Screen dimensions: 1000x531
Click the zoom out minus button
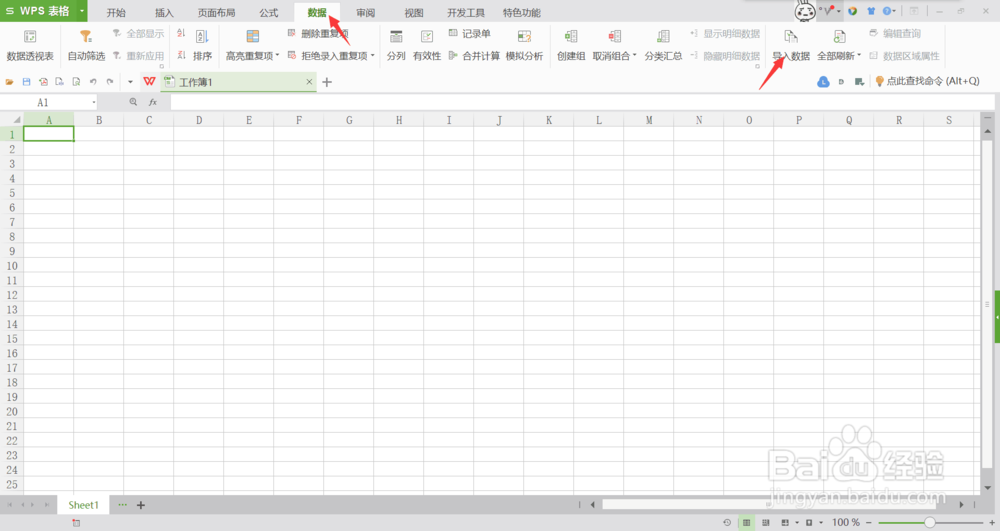coord(869,522)
